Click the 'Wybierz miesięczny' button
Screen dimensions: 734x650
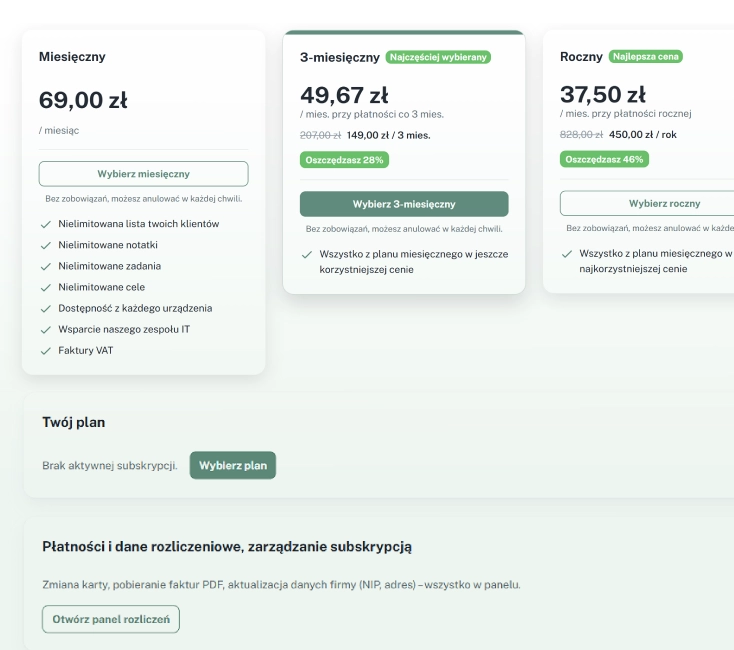(143, 174)
